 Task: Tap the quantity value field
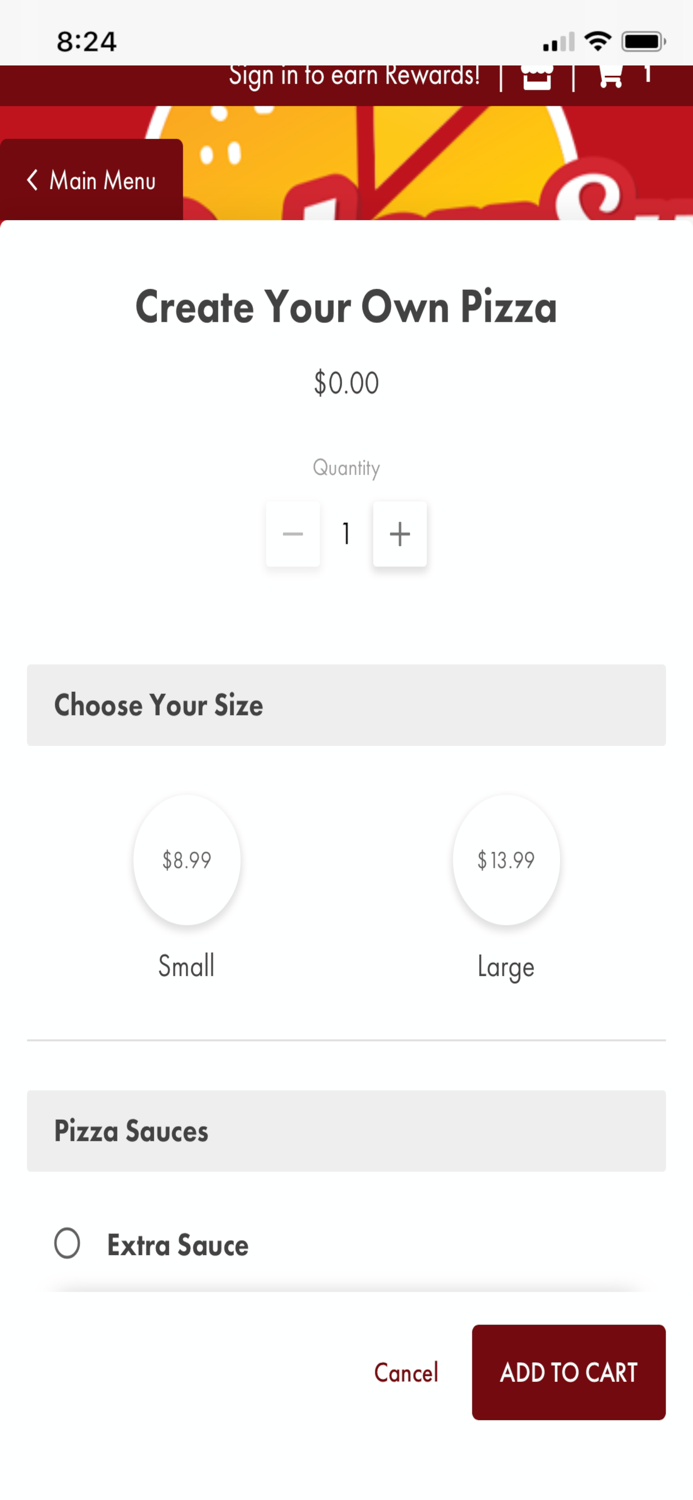(x=346, y=534)
